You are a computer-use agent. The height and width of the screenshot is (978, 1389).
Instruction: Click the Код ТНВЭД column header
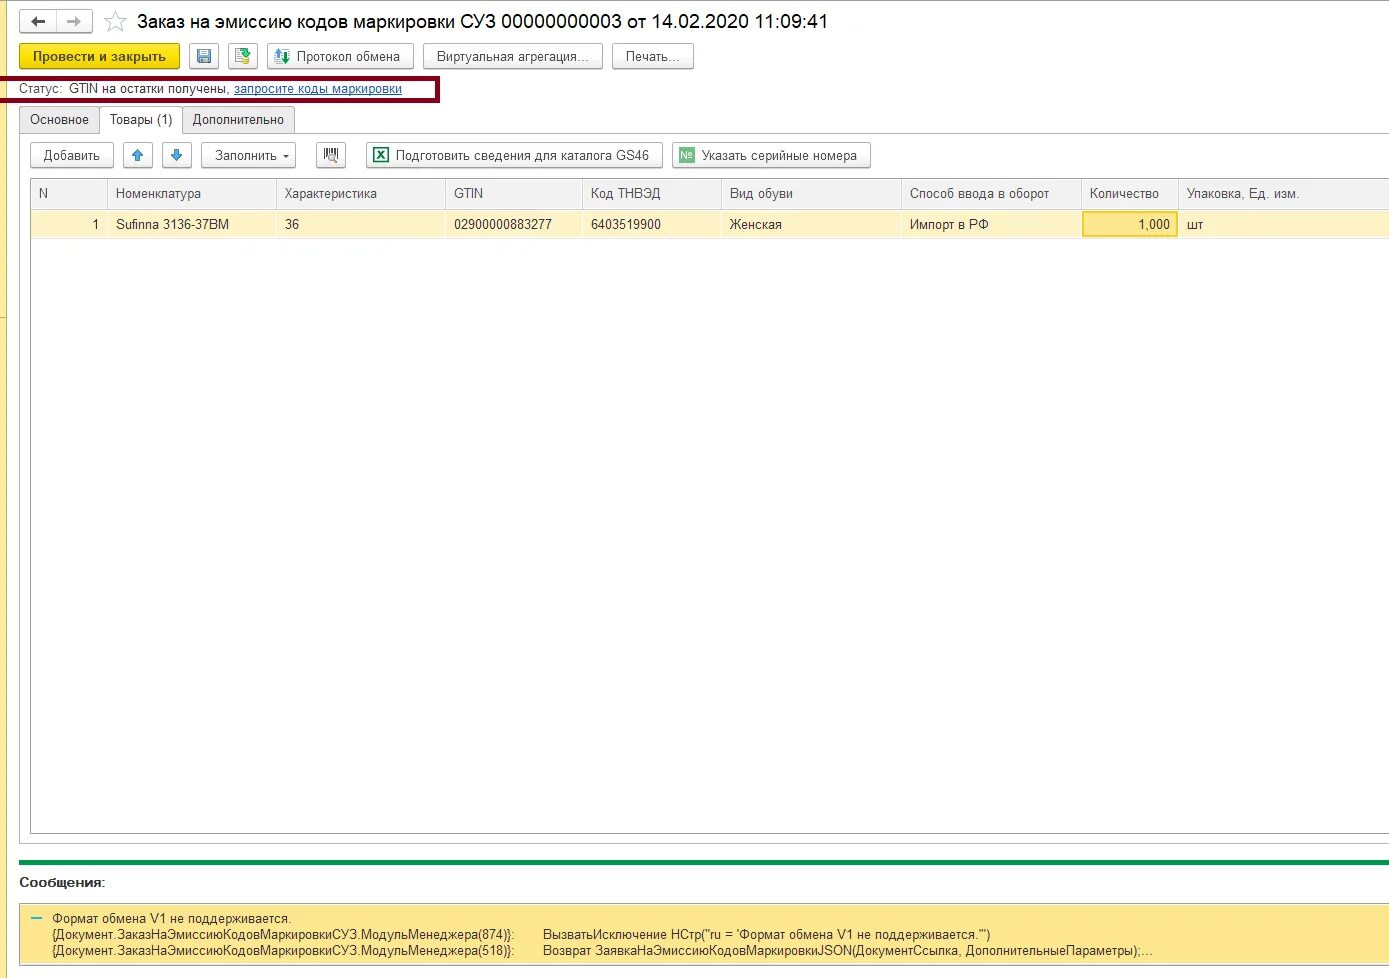[x=651, y=193]
